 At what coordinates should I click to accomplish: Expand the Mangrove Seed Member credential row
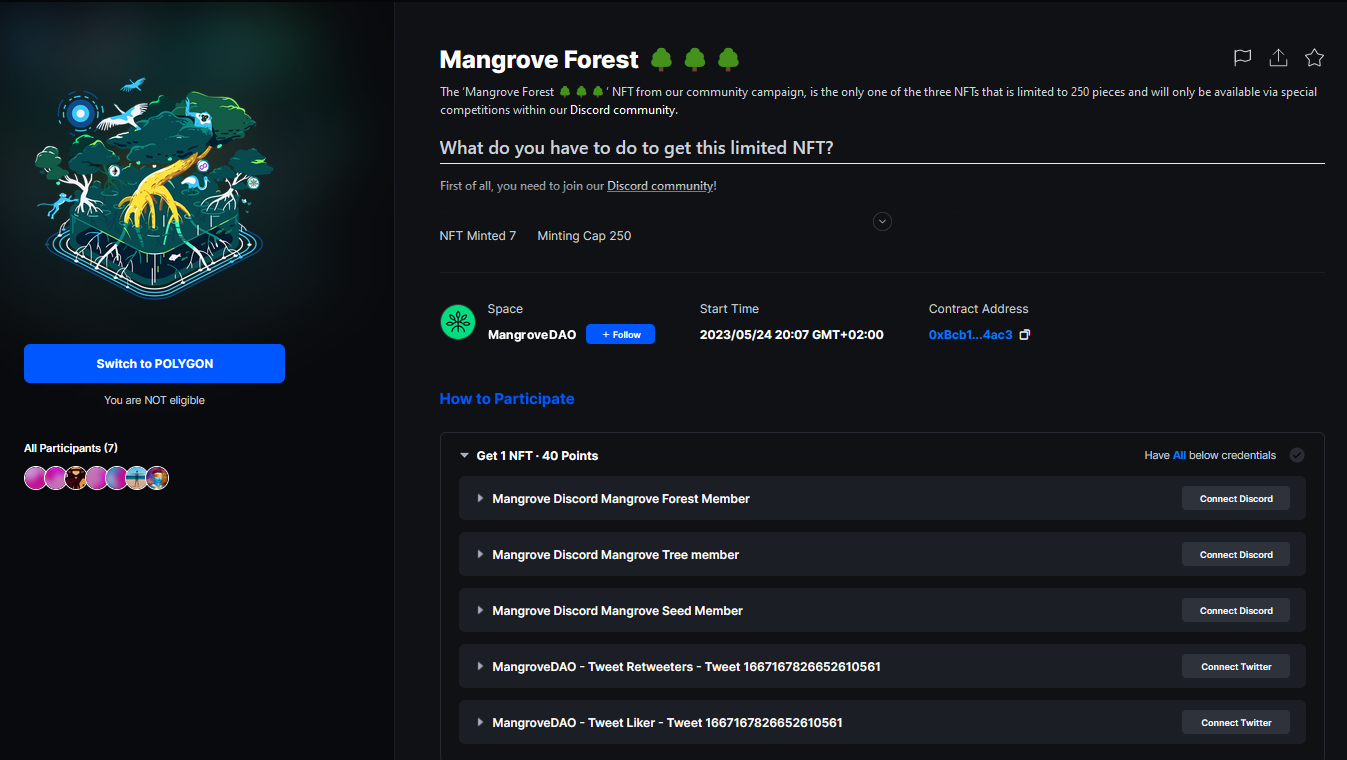[x=480, y=610]
